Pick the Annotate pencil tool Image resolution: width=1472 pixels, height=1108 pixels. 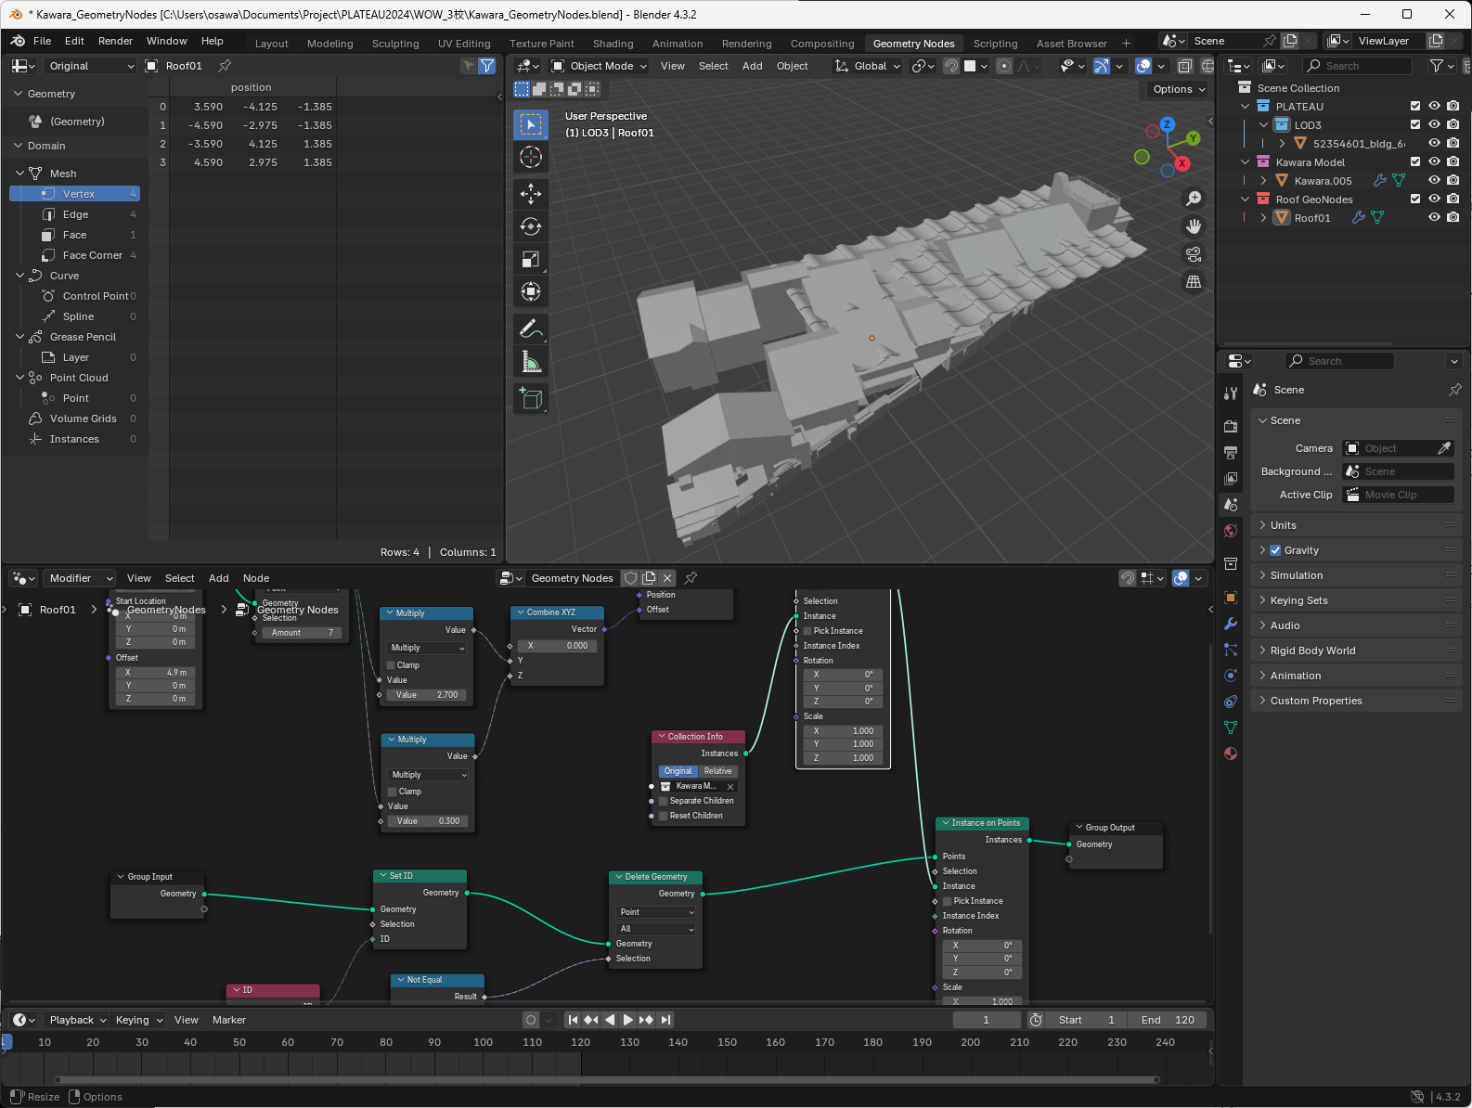(531, 329)
